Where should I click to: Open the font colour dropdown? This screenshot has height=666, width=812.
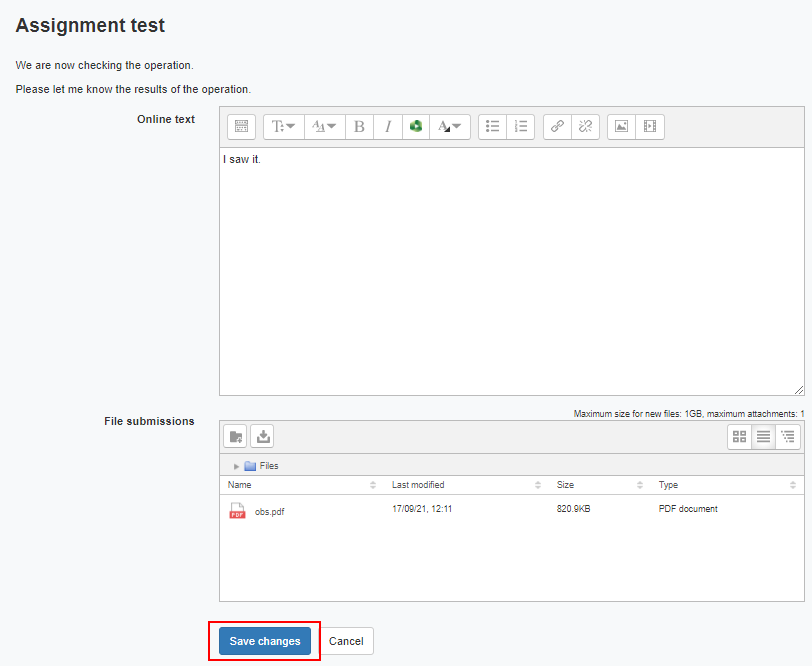click(x=451, y=127)
